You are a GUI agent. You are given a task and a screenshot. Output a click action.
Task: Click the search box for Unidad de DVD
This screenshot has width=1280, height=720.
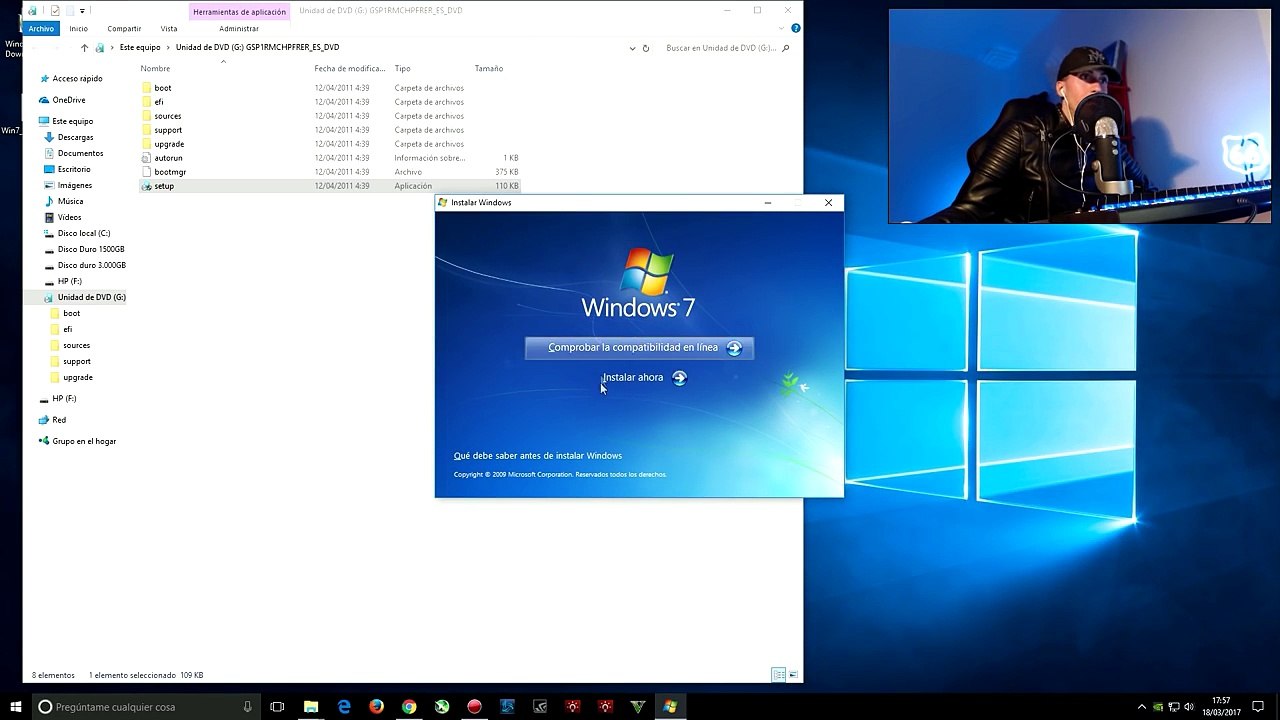coord(720,48)
